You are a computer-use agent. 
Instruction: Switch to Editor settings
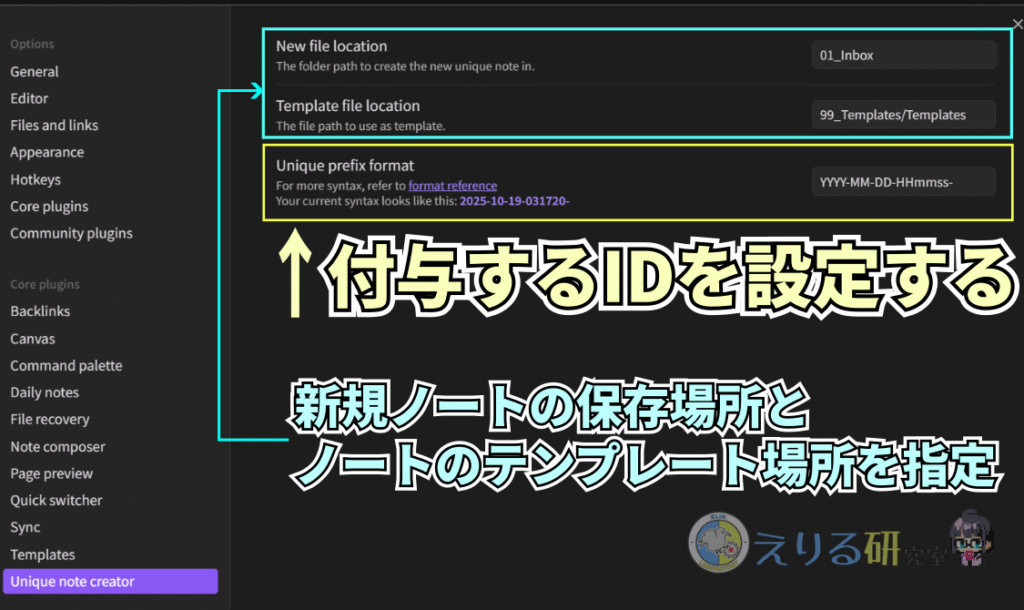point(30,99)
